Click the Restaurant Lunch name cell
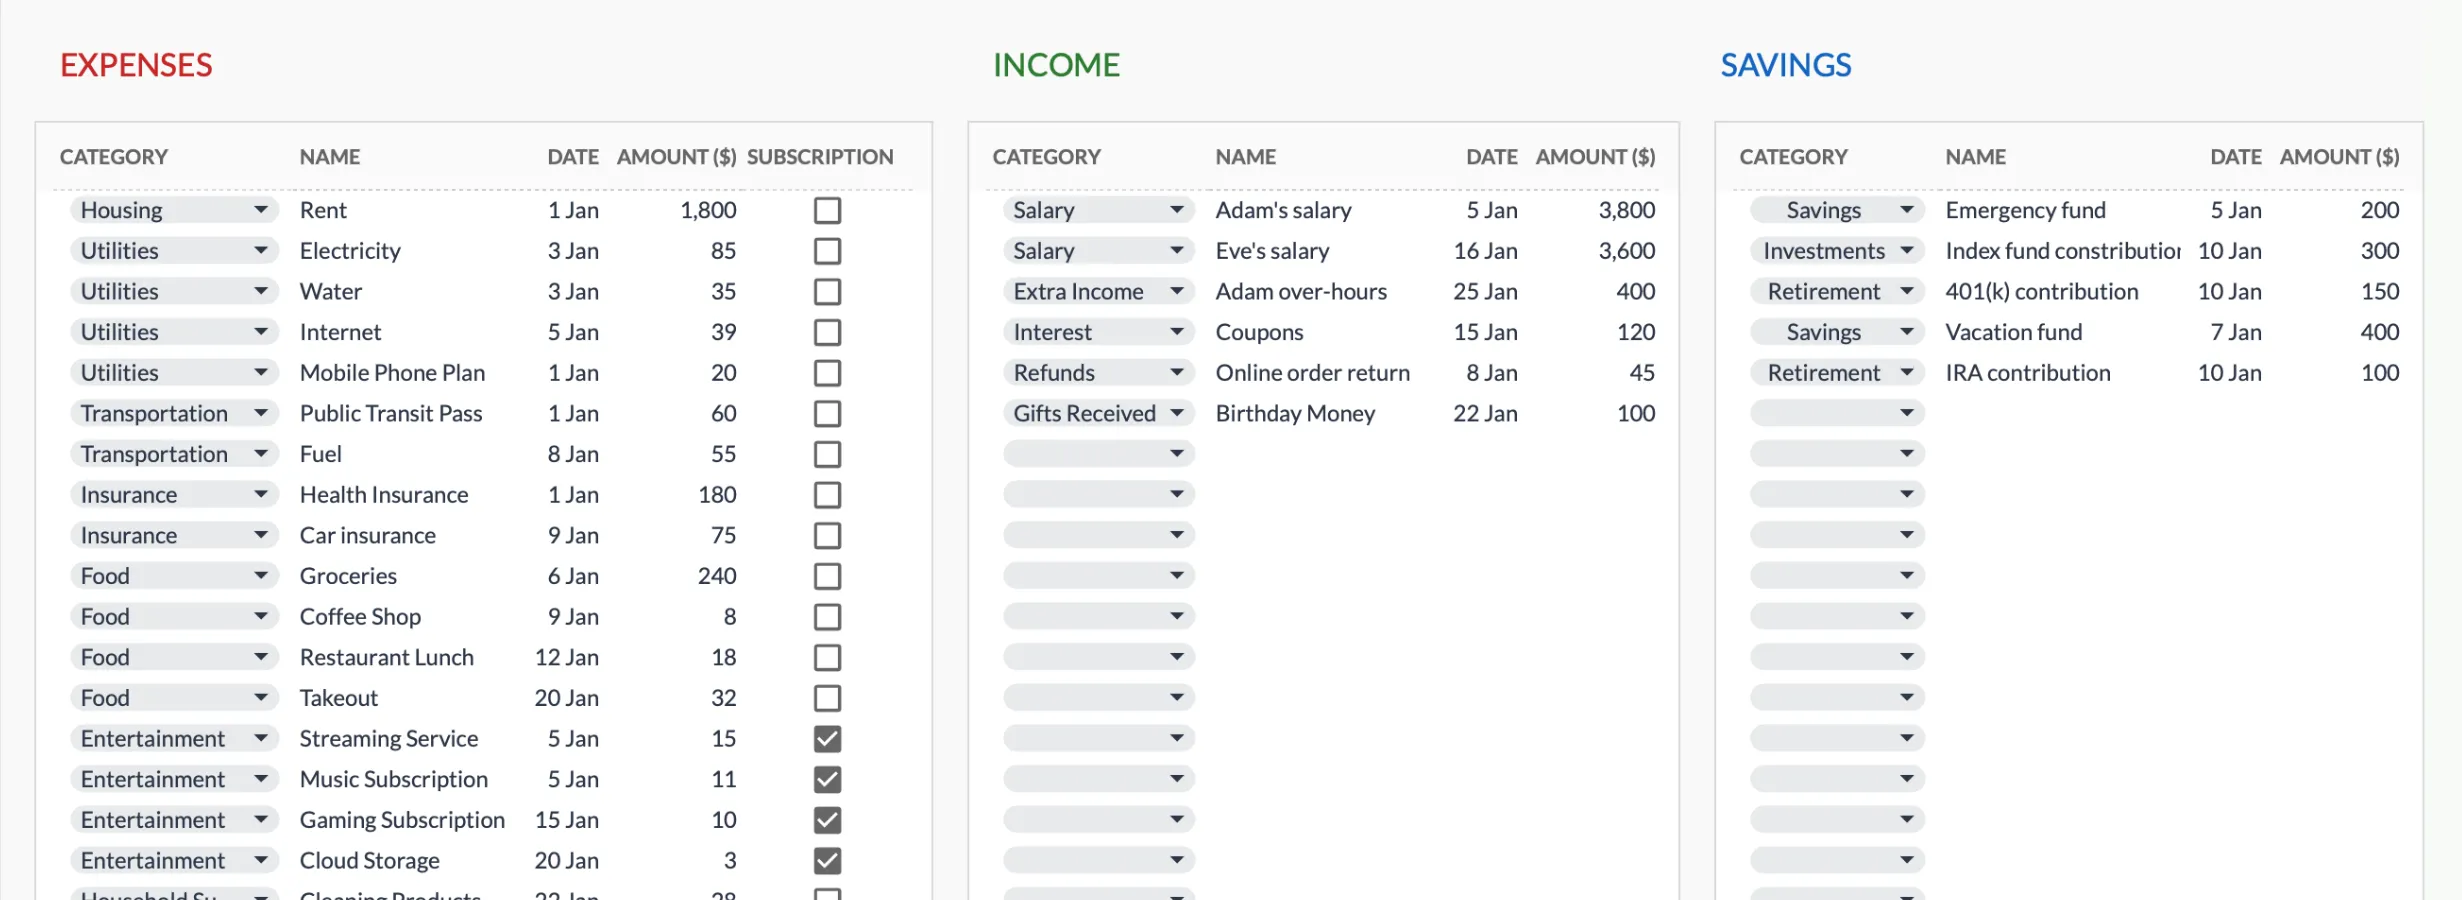This screenshot has height=900, width=2462. pyautogui.click(x=386, y=657)
